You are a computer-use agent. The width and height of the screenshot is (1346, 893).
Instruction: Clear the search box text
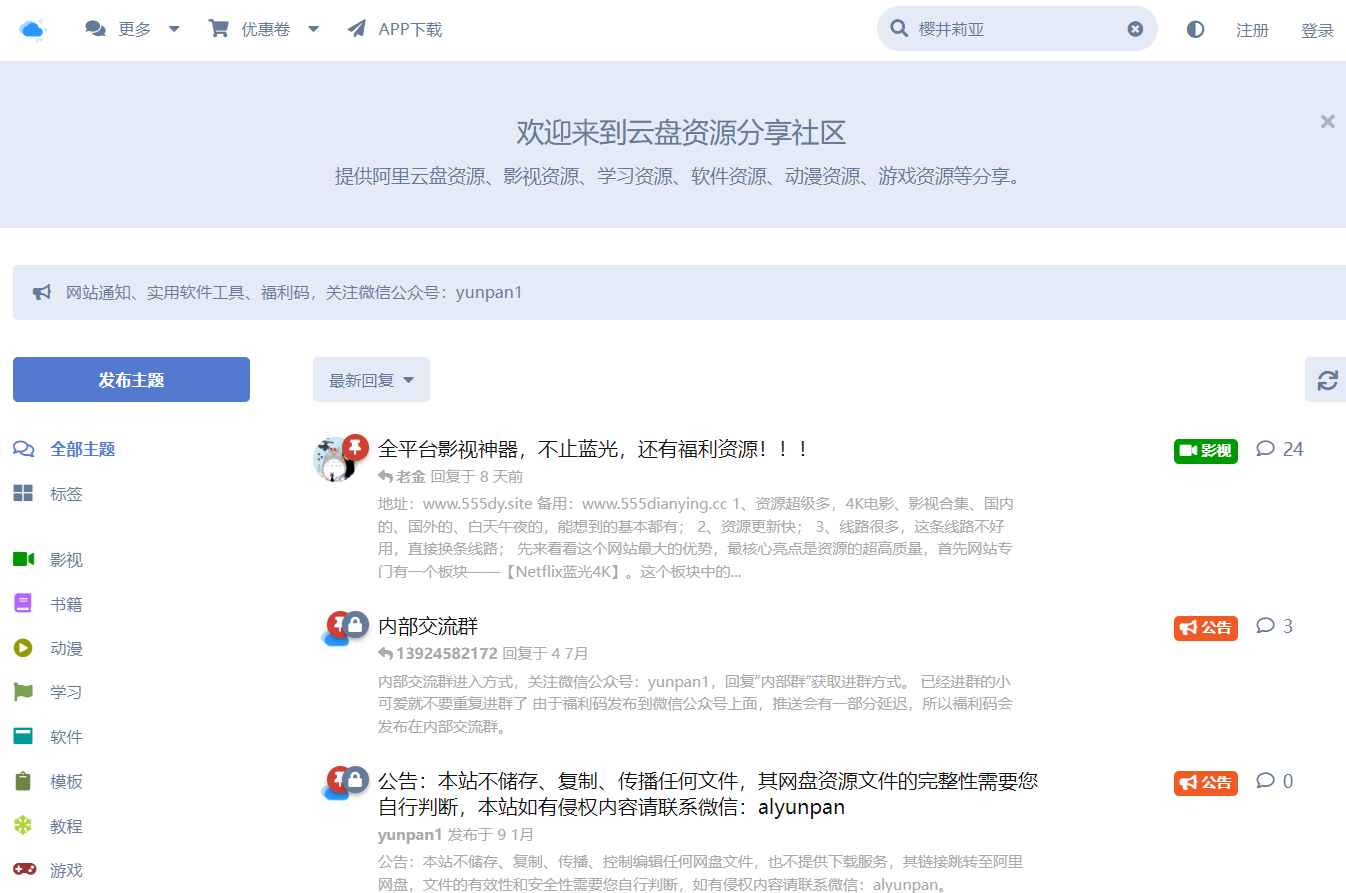click(x=1135, y=29)
